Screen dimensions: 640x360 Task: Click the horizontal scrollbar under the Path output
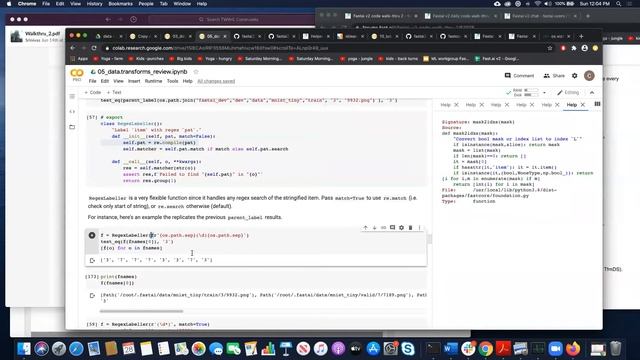(x=142, y=311)
